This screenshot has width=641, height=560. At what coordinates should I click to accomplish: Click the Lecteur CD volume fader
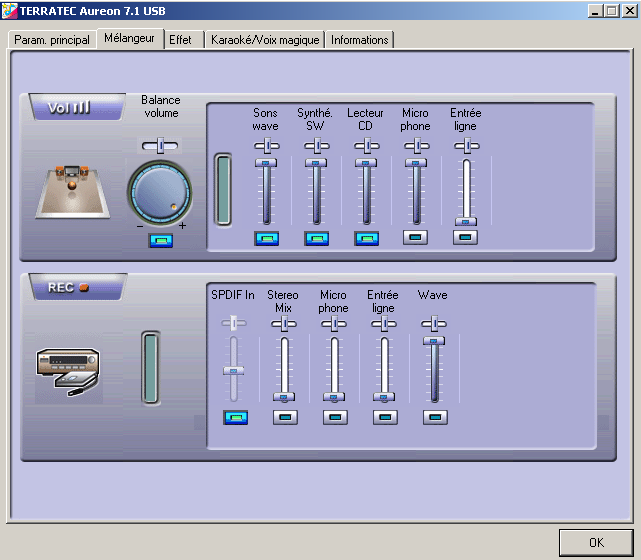coord(366,192)
